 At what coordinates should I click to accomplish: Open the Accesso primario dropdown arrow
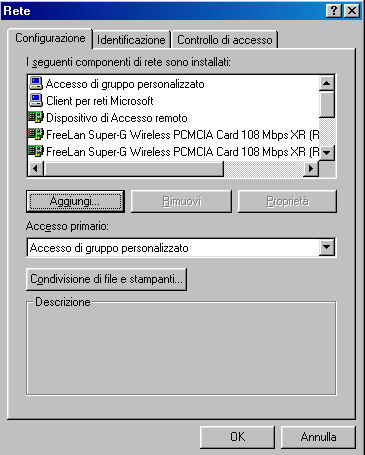pyautogui.click(x=327, y=247)
